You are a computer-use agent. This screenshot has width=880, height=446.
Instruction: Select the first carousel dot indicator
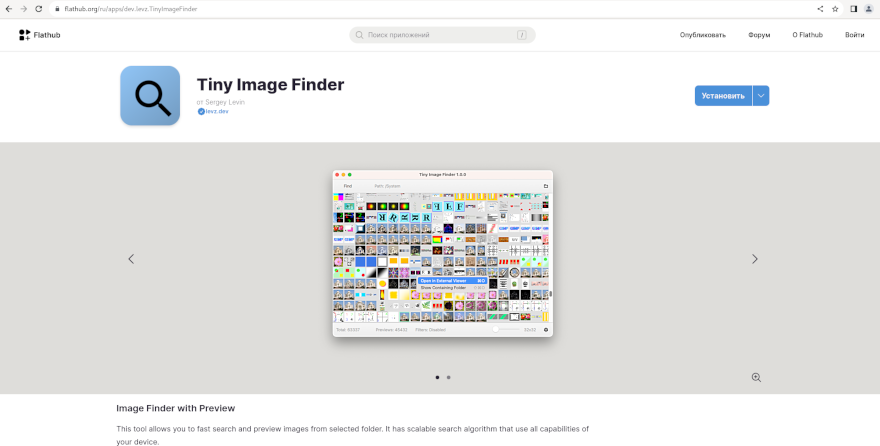(437, 377)
